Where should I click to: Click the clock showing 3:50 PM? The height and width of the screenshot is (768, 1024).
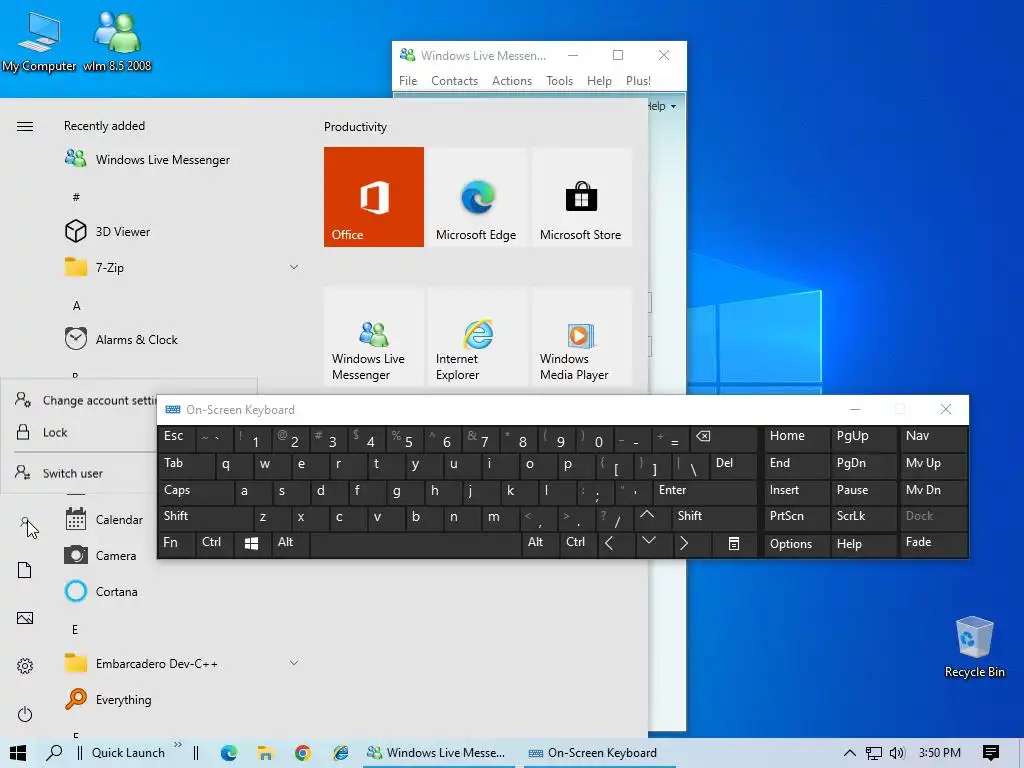[x=939, y=753]
